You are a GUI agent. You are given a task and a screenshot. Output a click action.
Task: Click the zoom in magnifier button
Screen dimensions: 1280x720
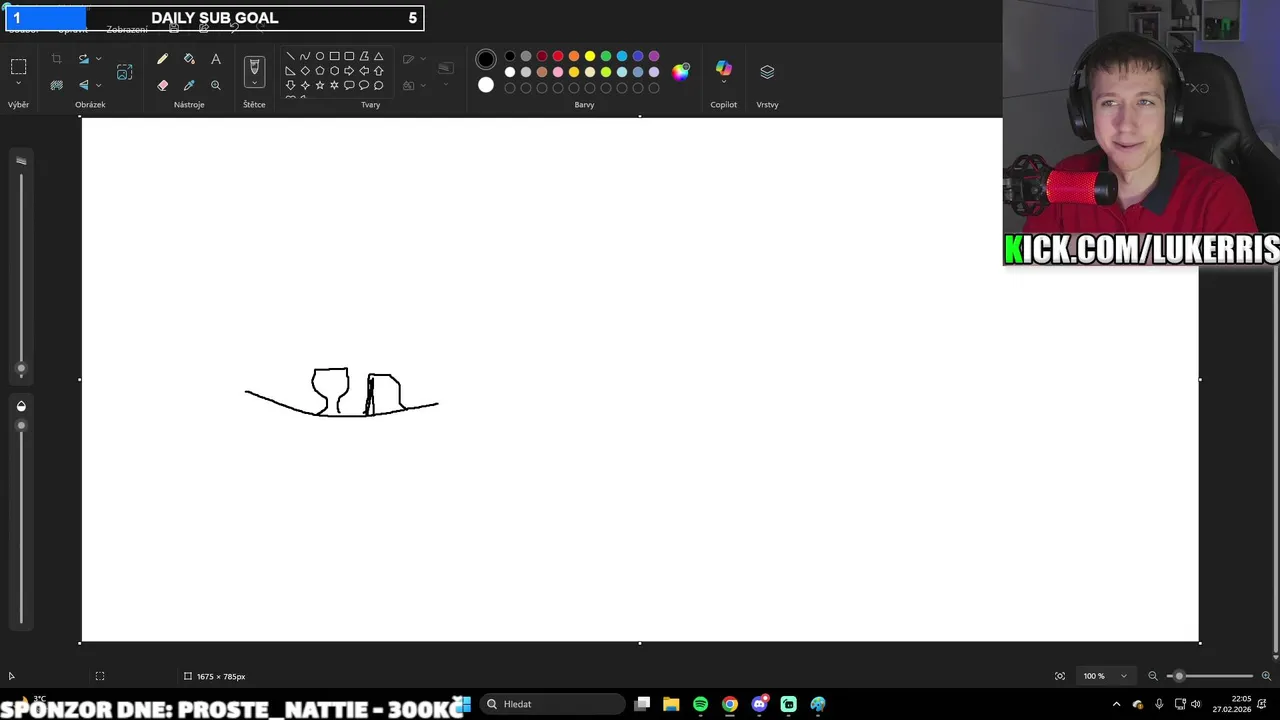pyautogui.click(x=1266, y=676)
